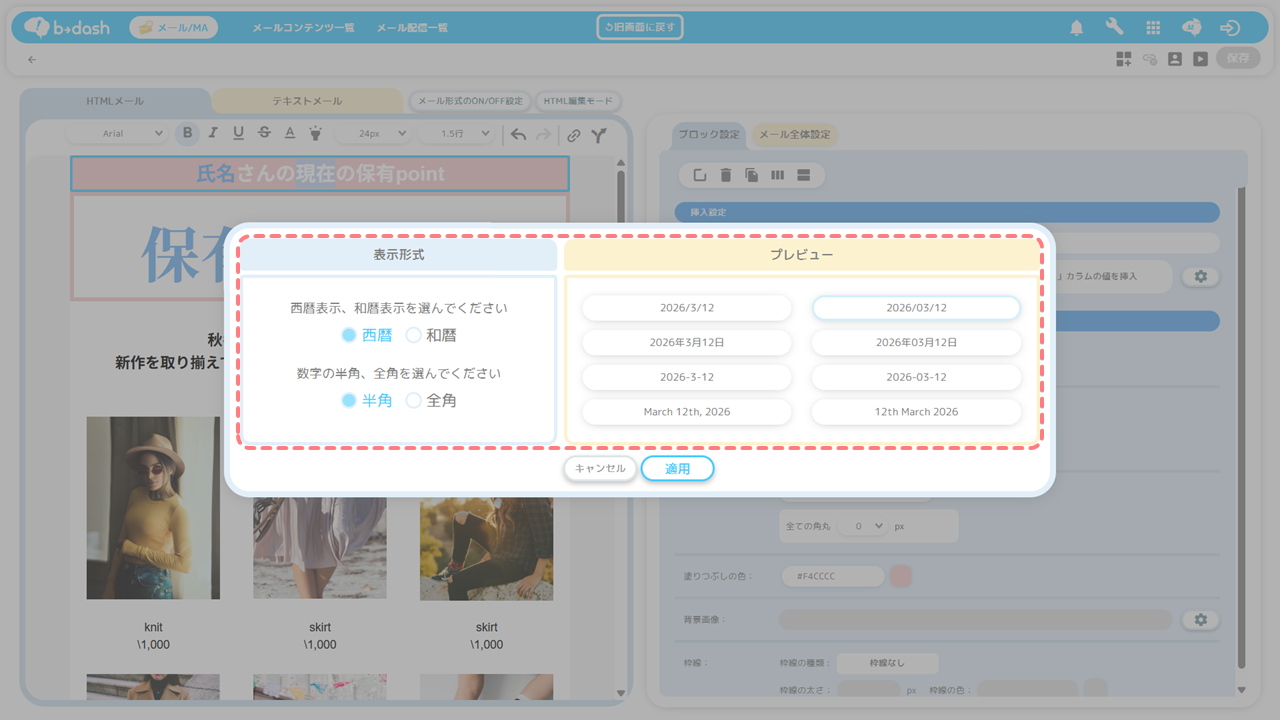This screenshot has height=720, width=1280.
Task: Click the notification bell icon
Action: point(1076,28)
